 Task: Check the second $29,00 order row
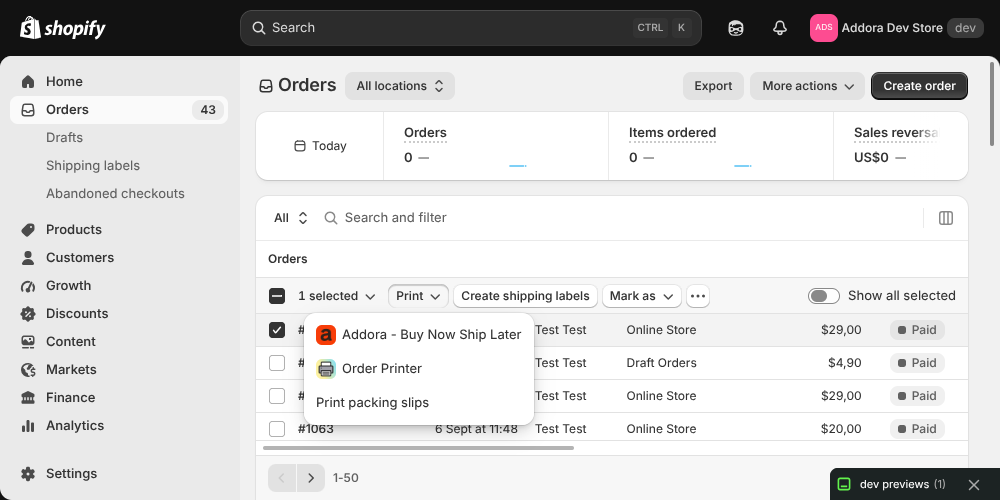tap(277, 396)
